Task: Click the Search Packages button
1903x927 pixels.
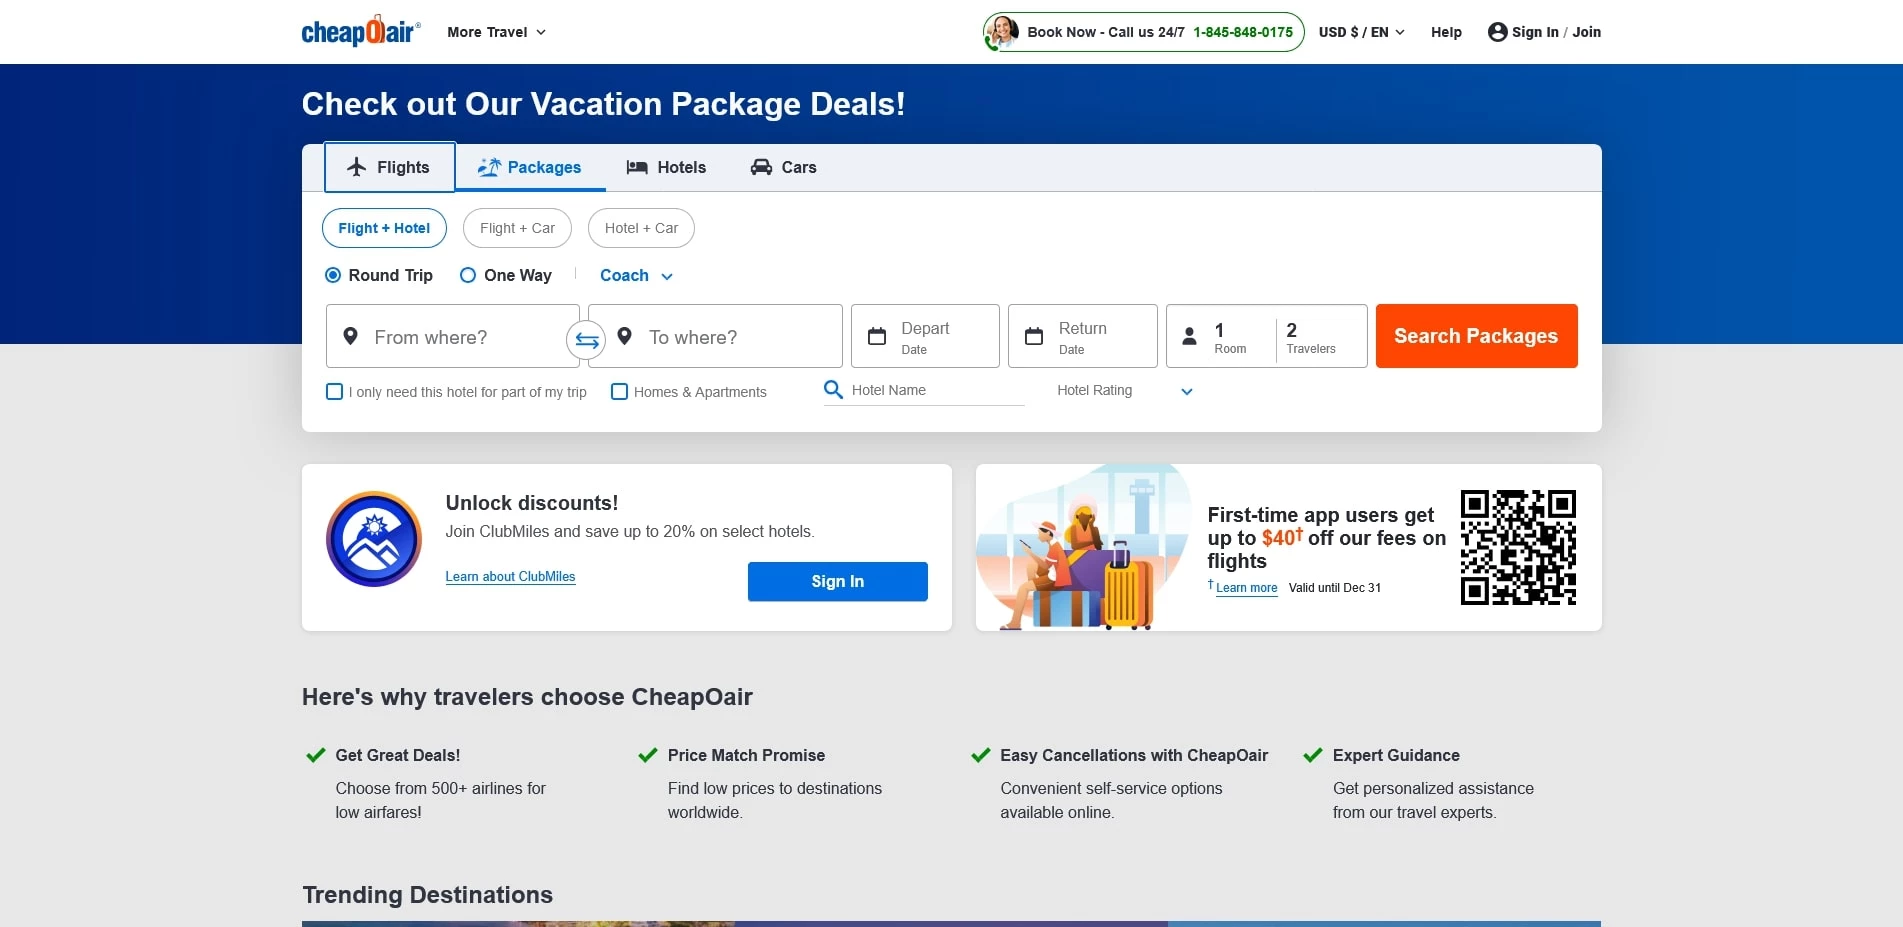Action: pyautogui.click(x=1476, y=336)
